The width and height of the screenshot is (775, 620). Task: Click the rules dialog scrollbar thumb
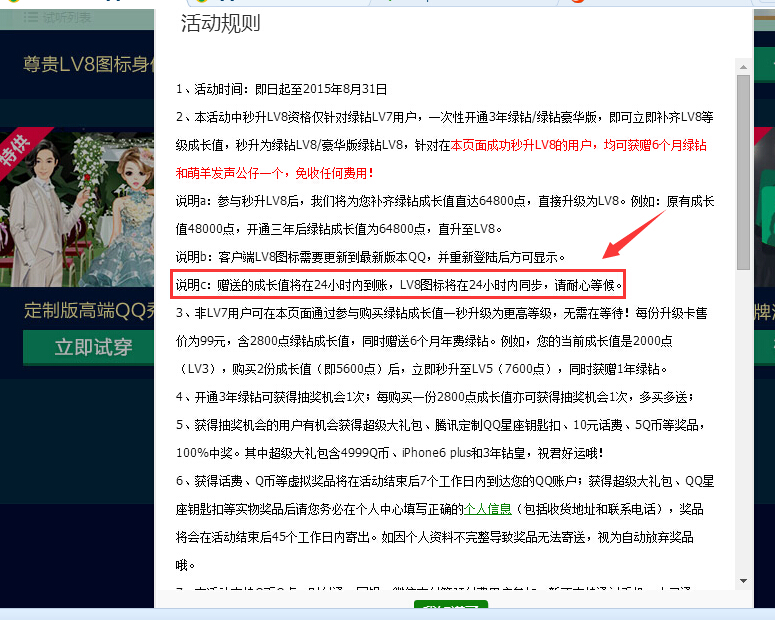tap(743, 172)
